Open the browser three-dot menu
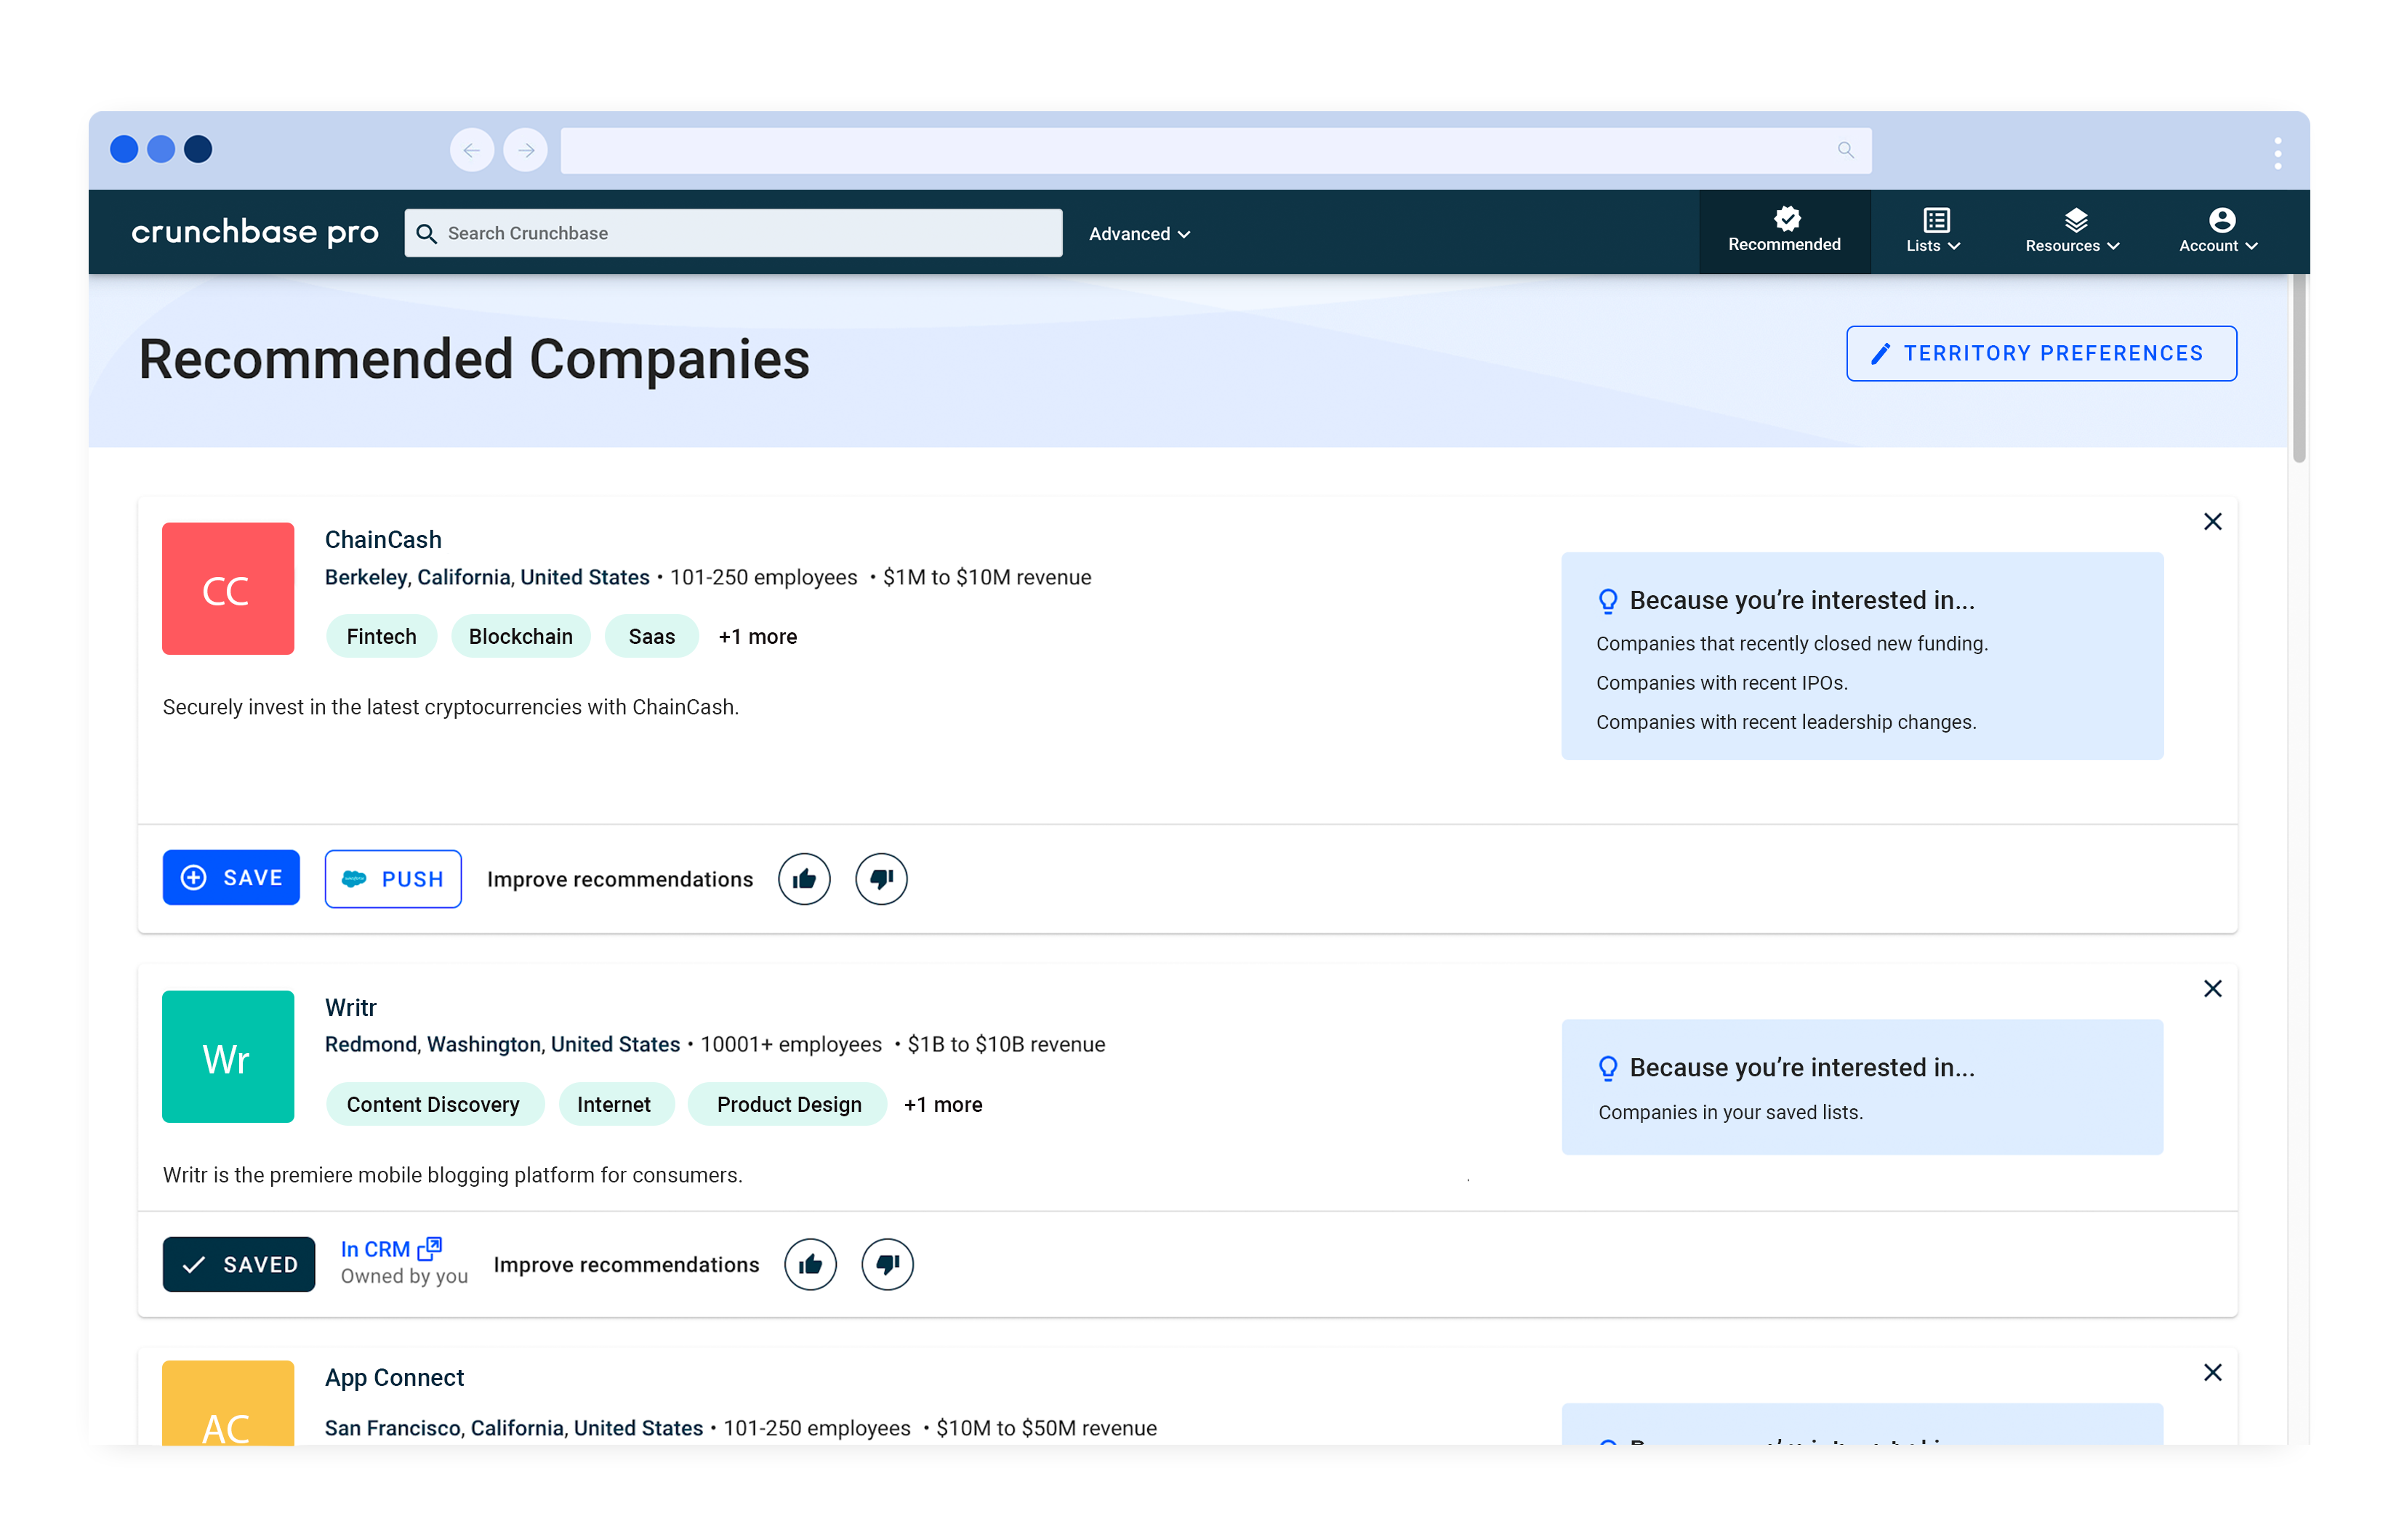 point(2277,153)
